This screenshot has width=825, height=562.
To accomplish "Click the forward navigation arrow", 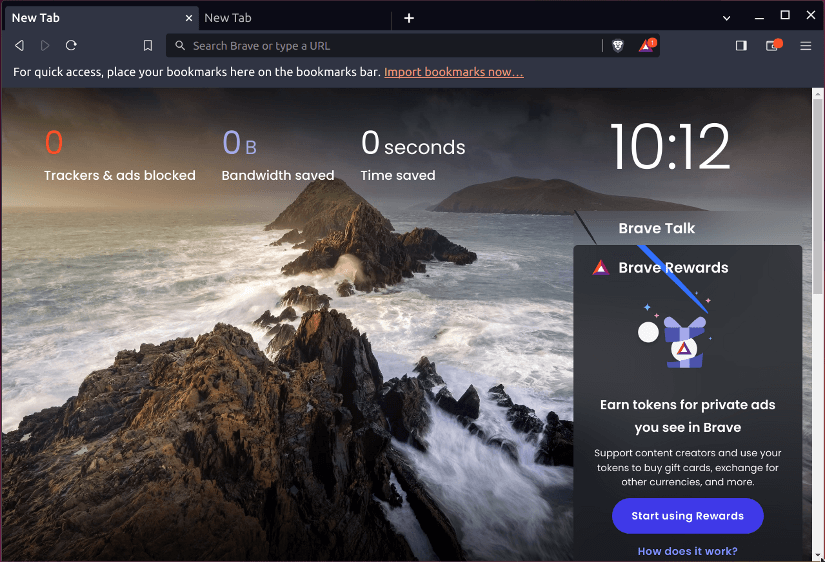I will 45,46.
